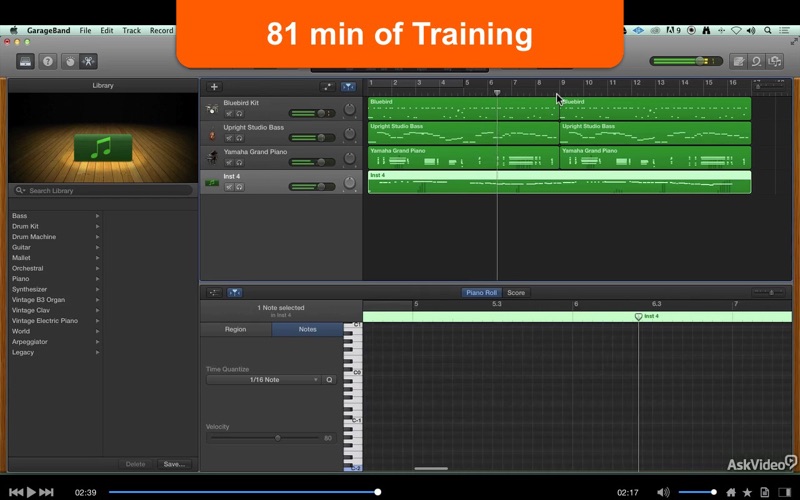
Task: Click Inst 4 pan knob
Action: tap(349, 182)
